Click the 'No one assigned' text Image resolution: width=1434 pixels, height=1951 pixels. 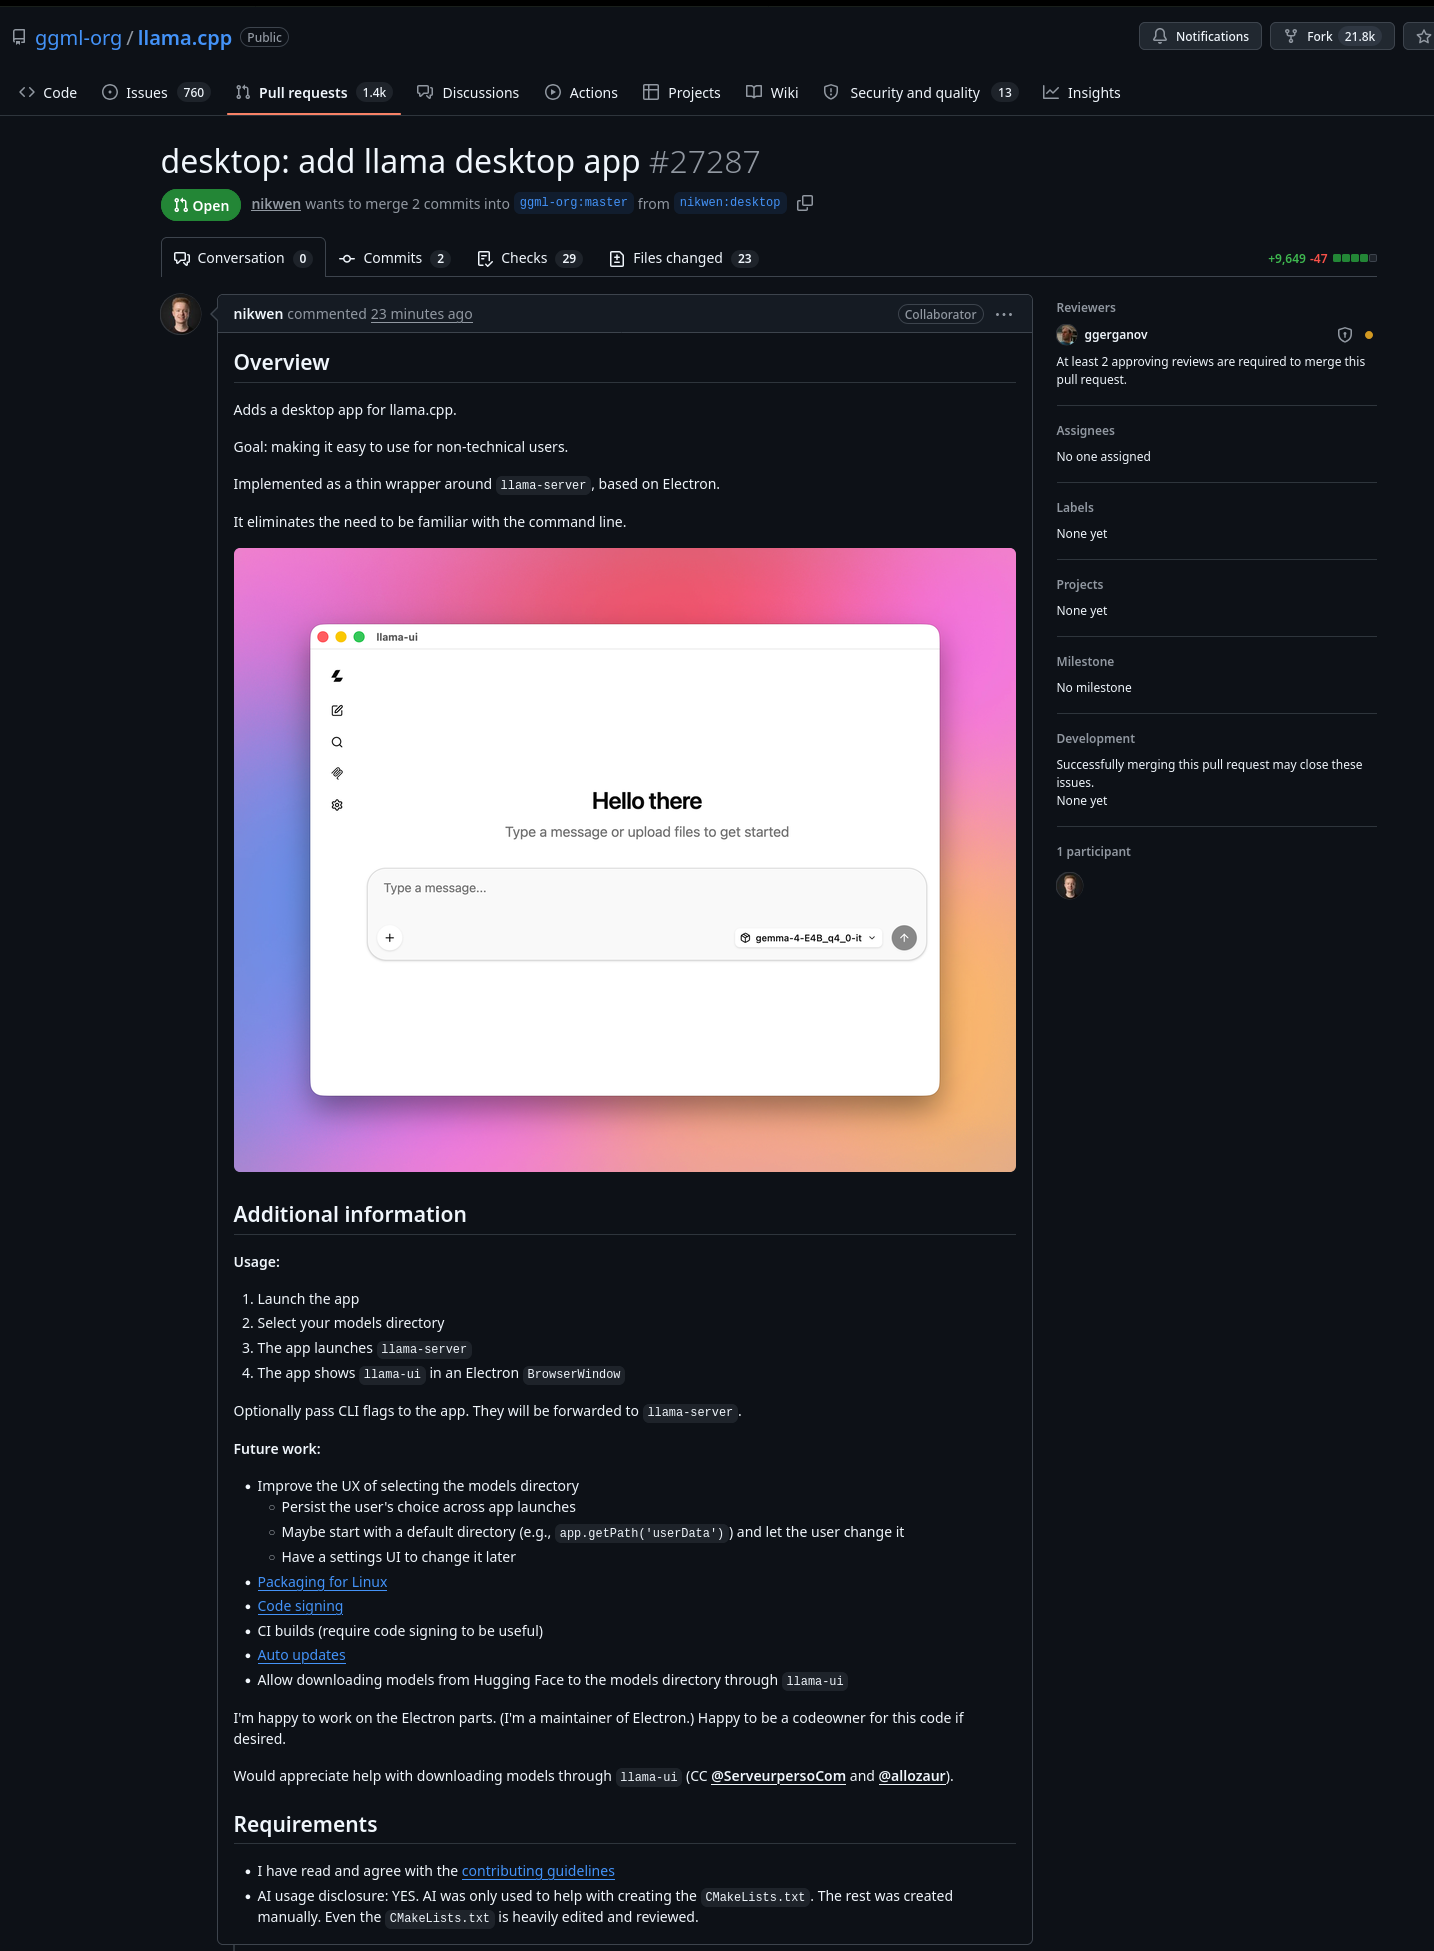click(x=1104, y=457)
